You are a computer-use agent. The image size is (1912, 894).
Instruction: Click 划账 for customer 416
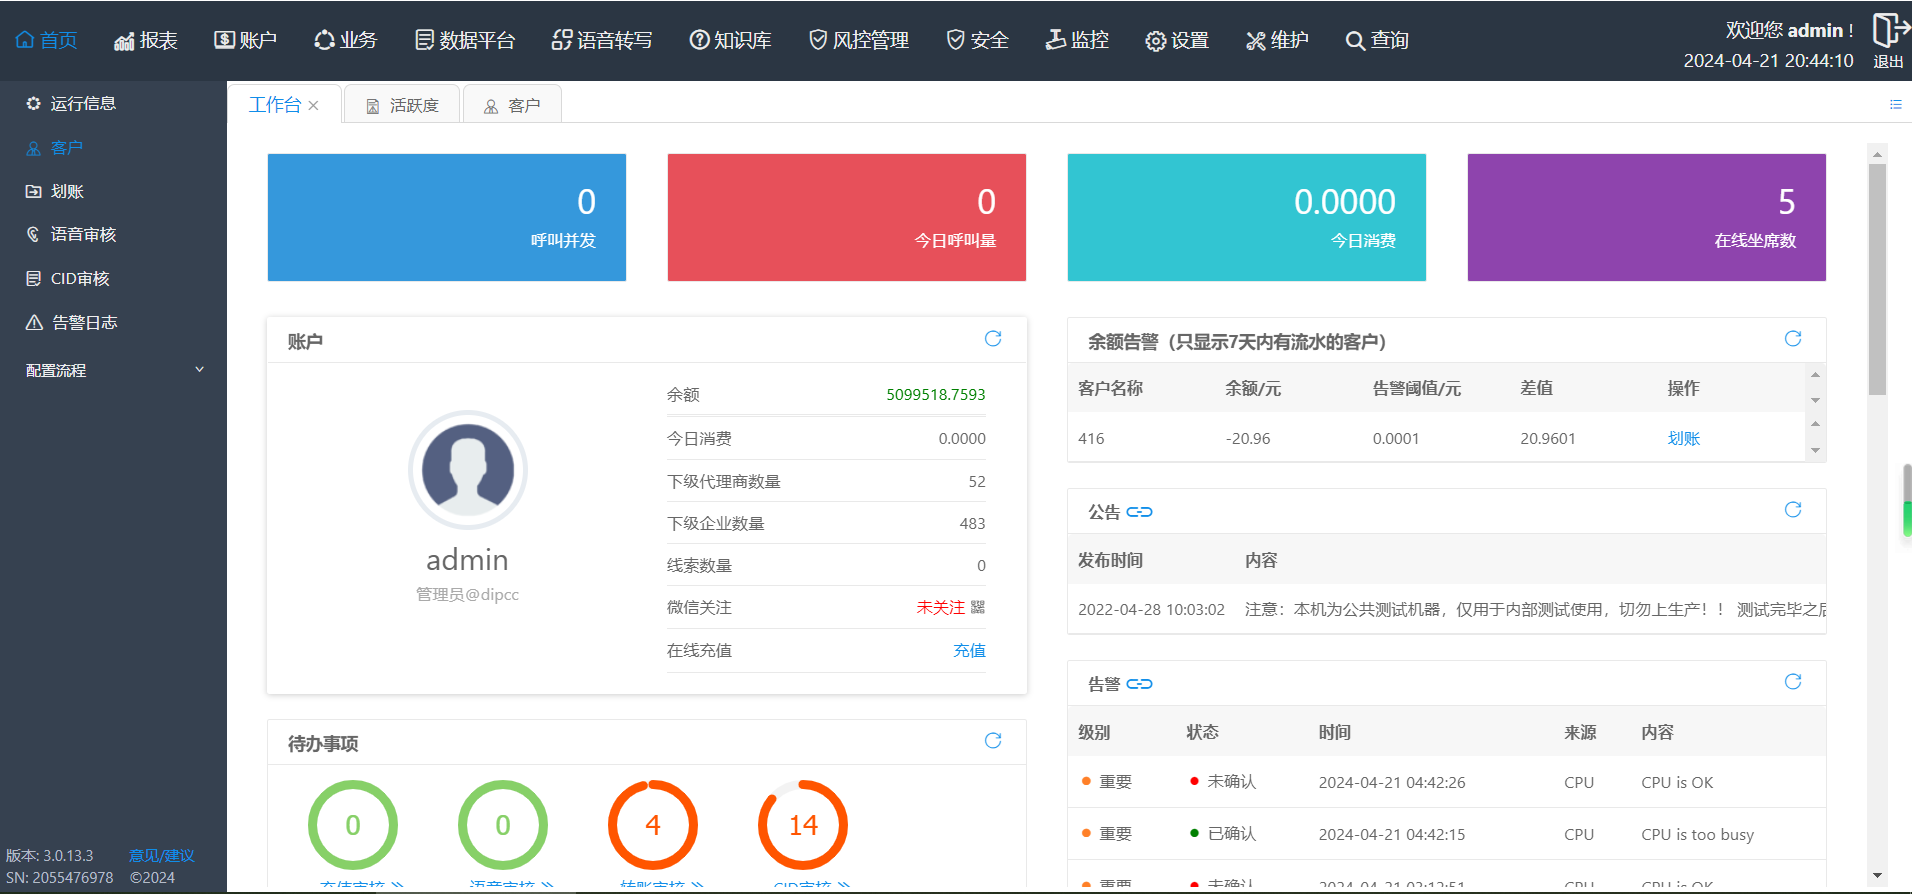pos(1683,438)
